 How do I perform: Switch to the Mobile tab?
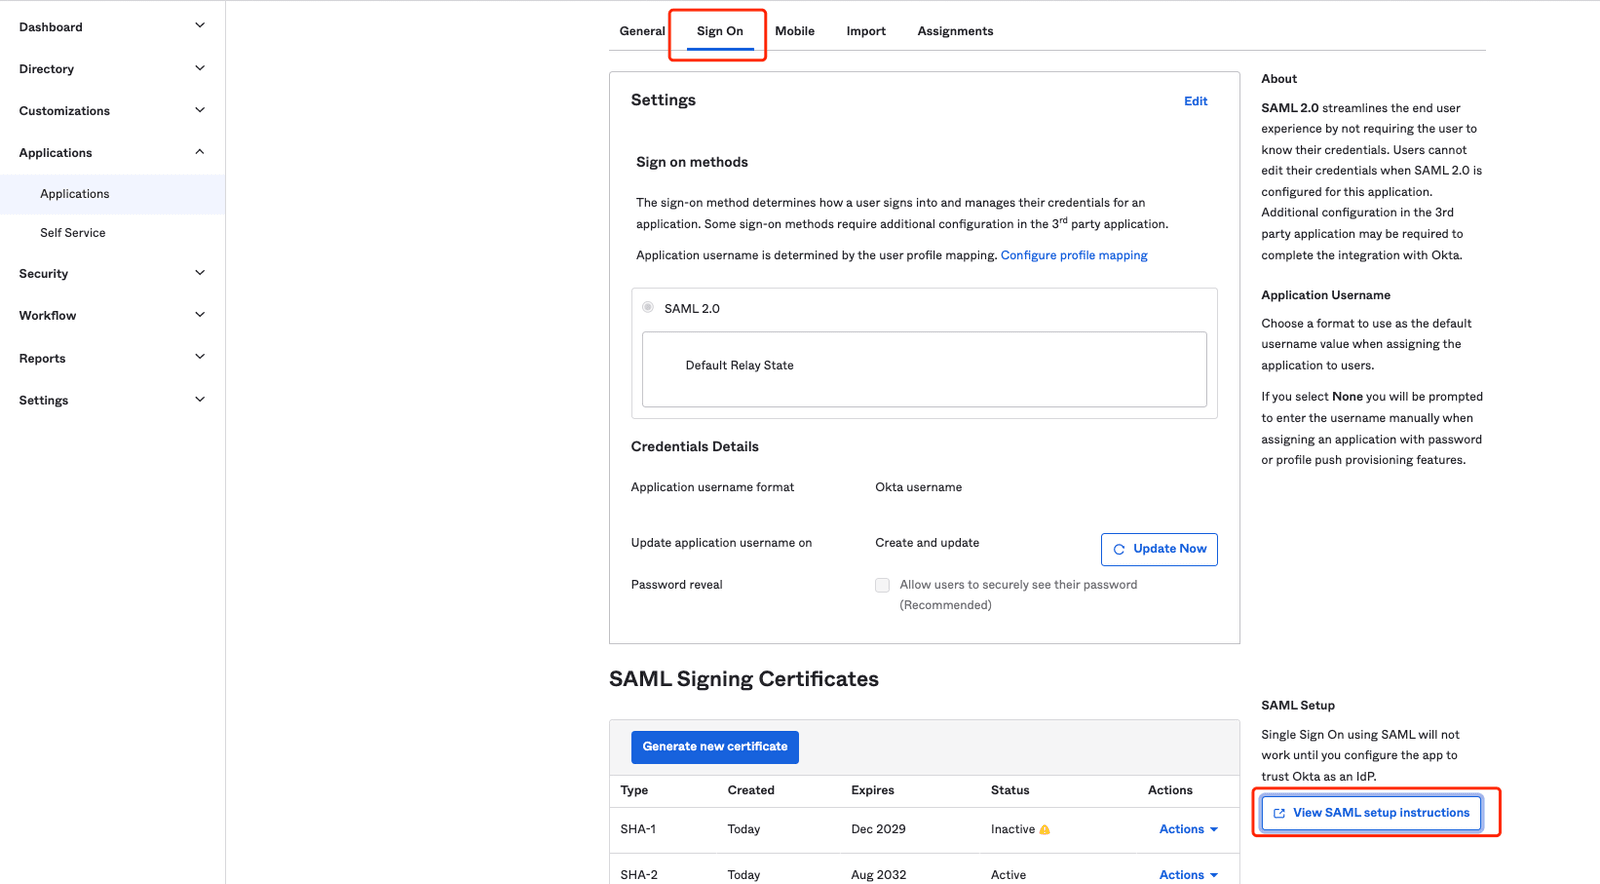[795, 31]
